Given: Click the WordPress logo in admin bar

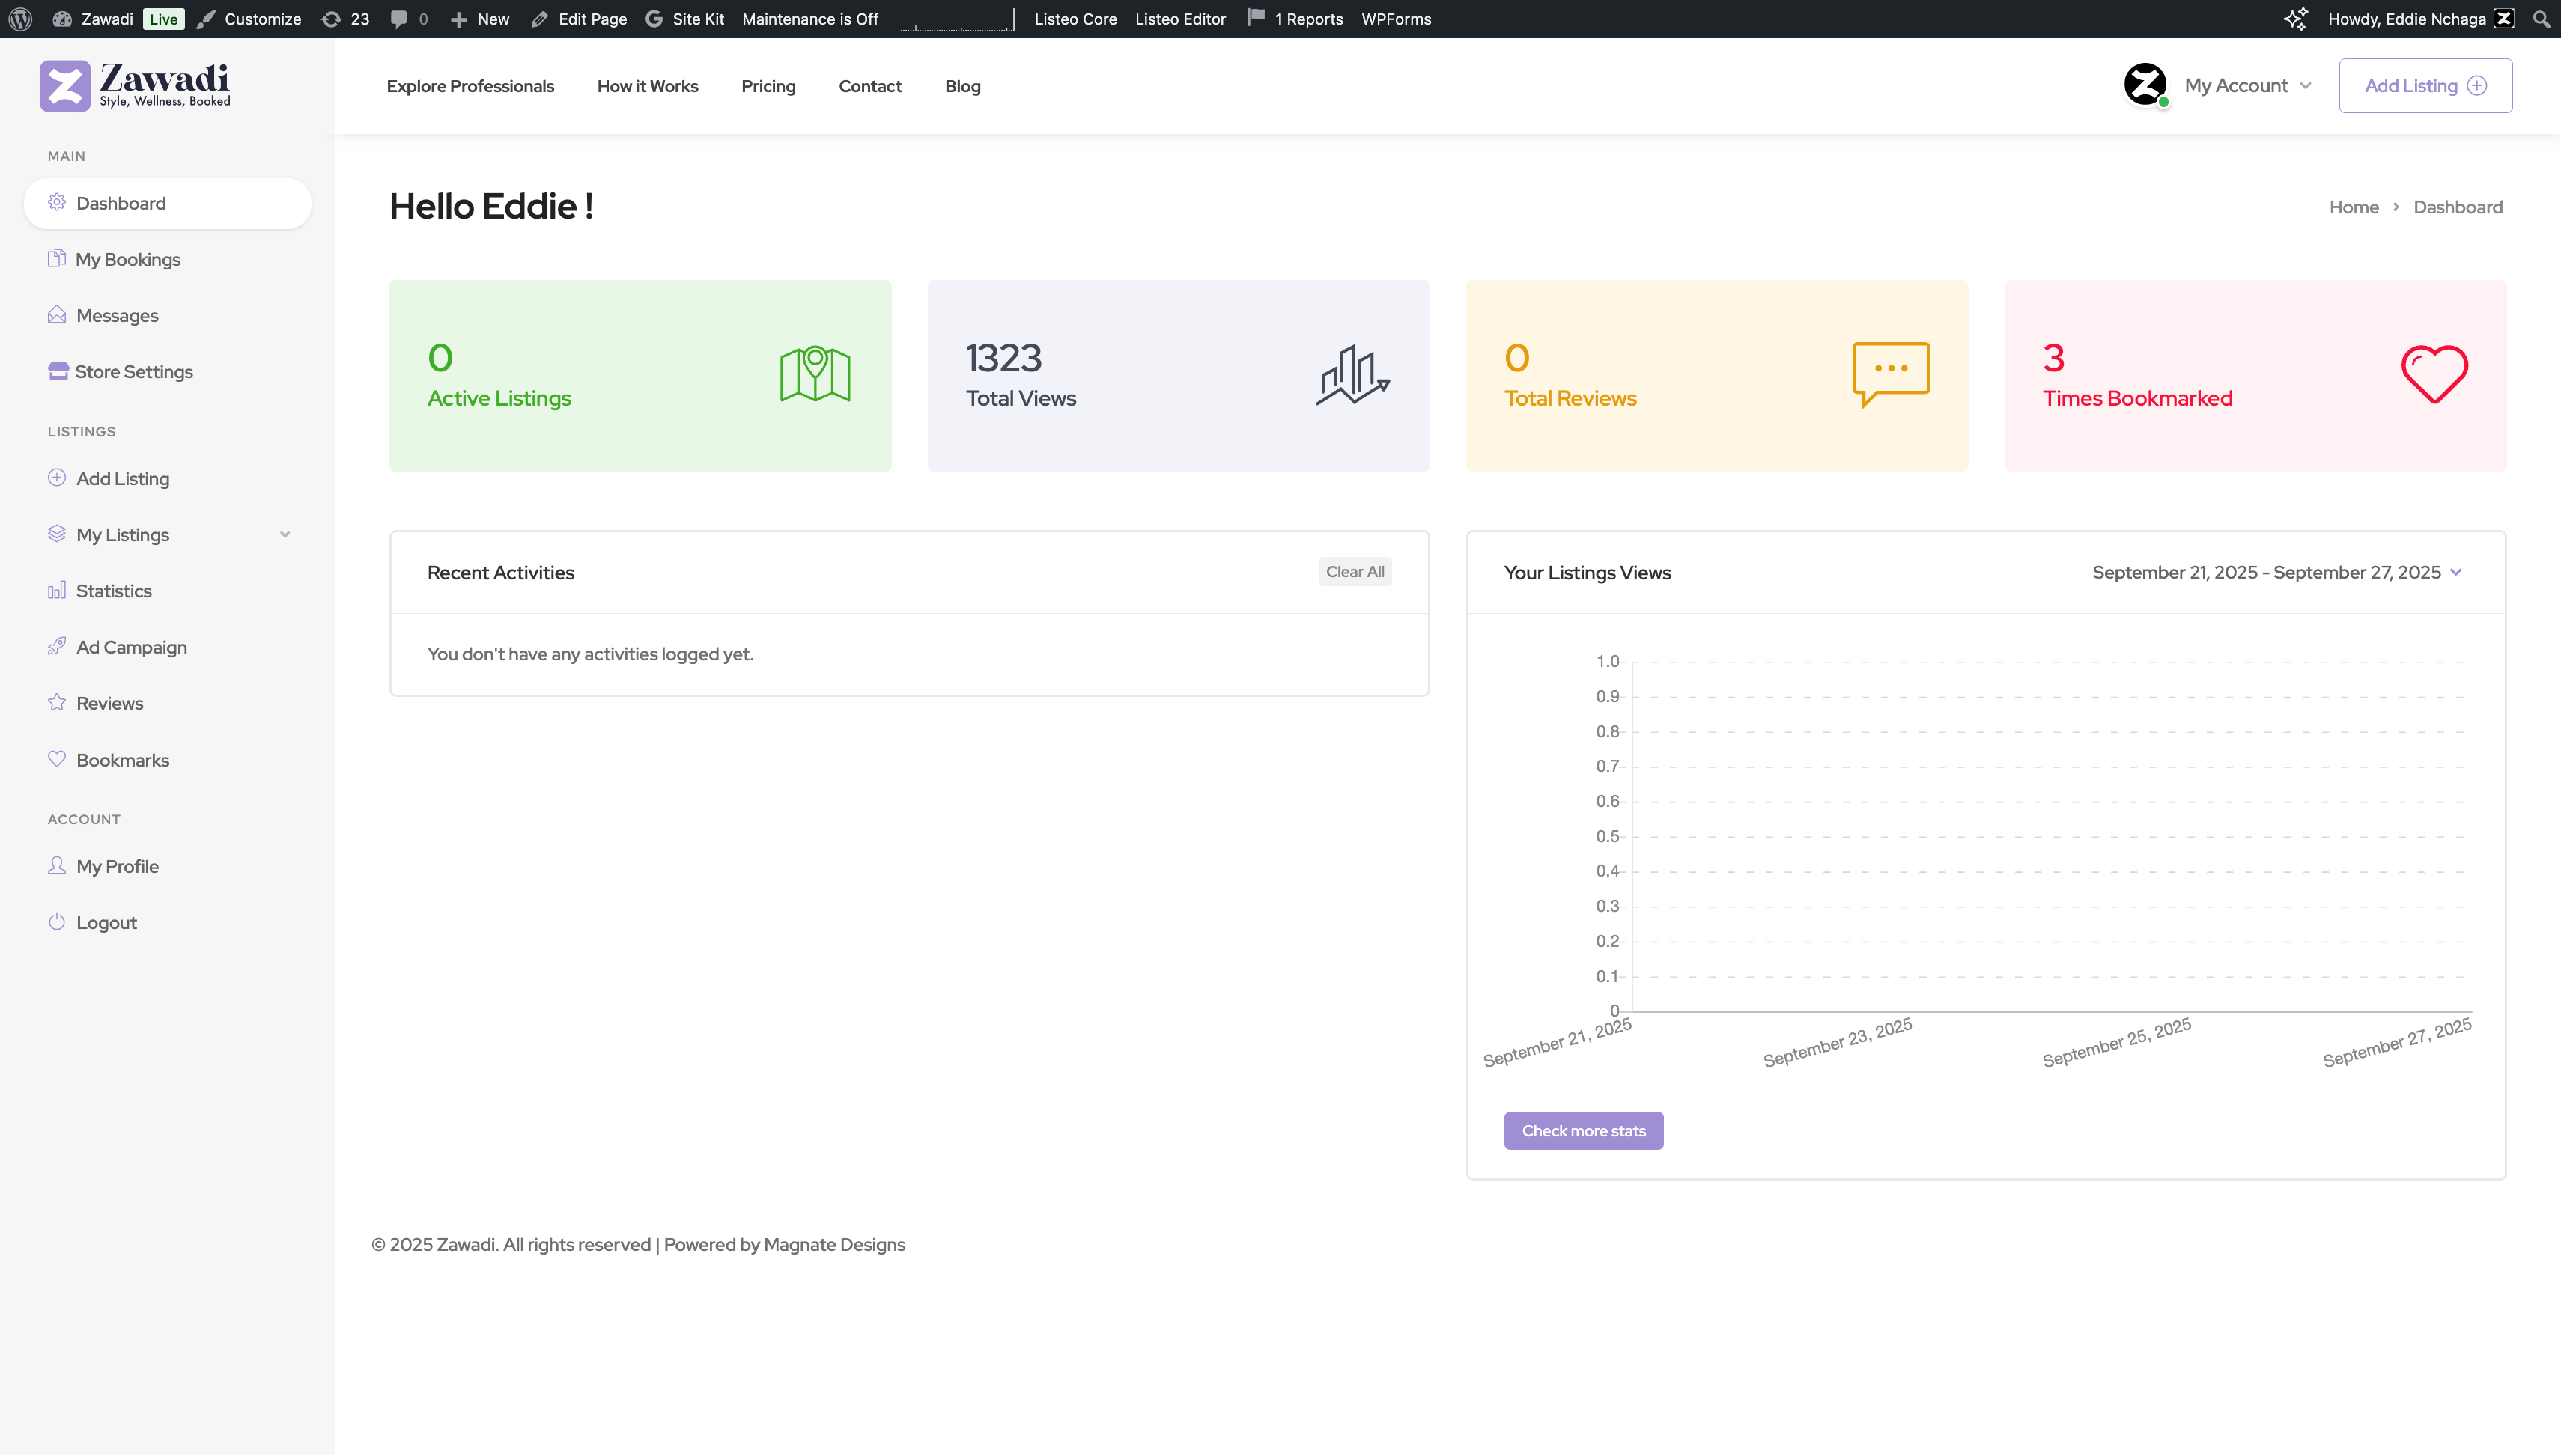Looking at the screenshot, I should (20, 19).
